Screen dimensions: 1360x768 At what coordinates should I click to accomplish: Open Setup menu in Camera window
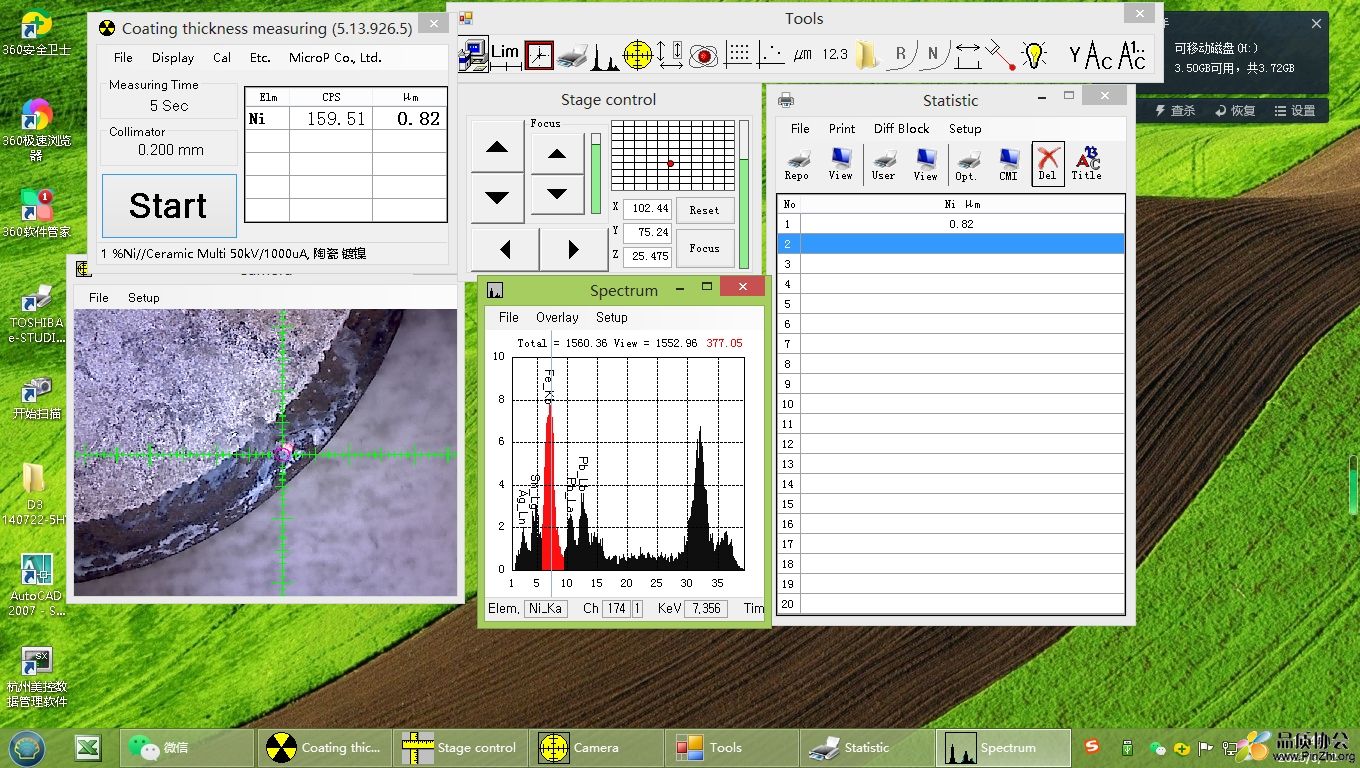143,297
